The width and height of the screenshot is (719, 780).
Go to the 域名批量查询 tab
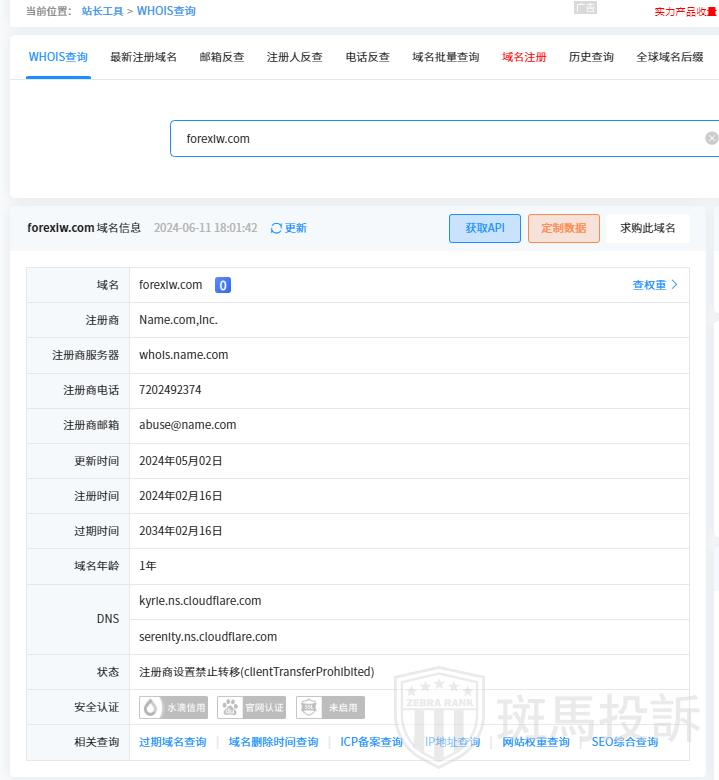445,57
